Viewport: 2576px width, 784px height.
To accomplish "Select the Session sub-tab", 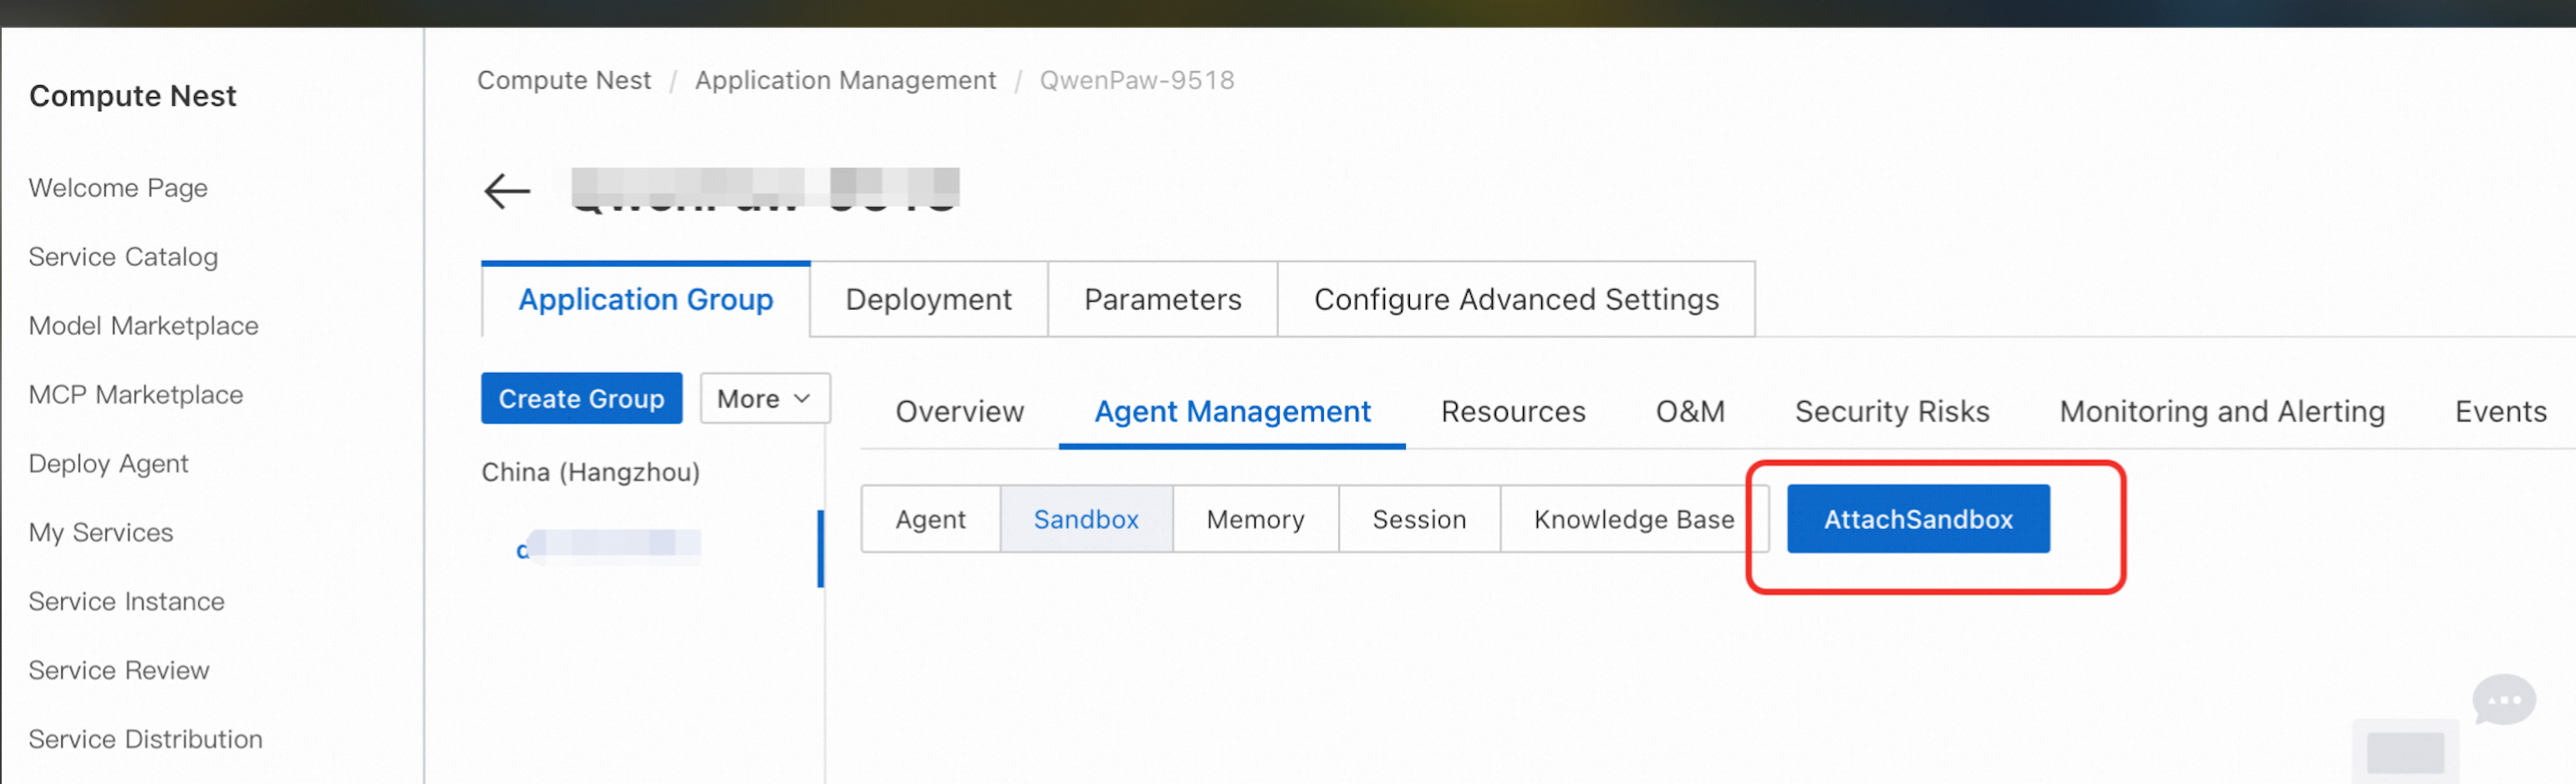I will click(x=1419, y=519).
